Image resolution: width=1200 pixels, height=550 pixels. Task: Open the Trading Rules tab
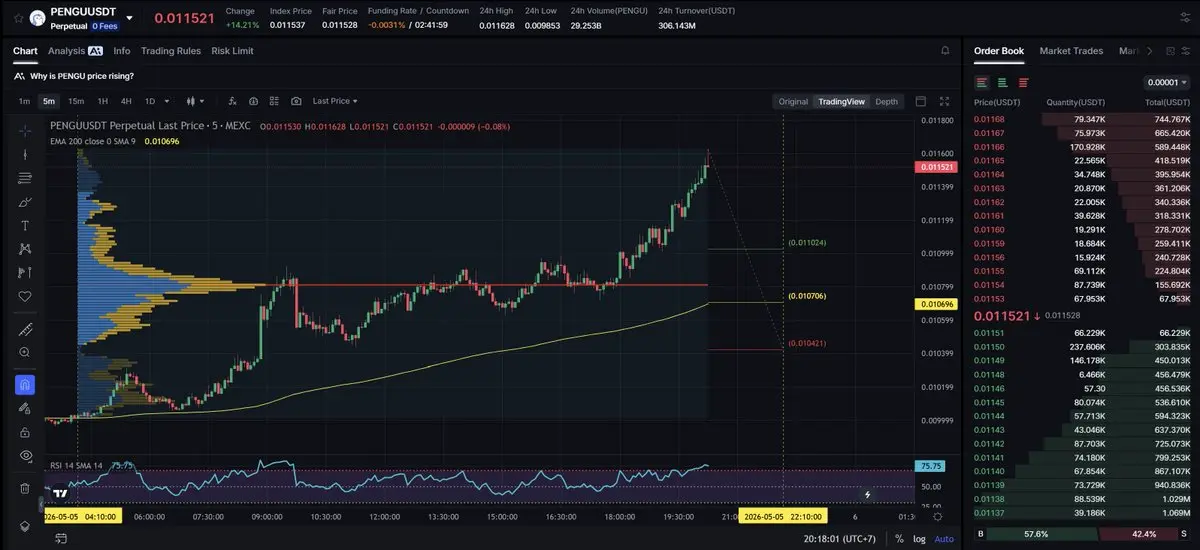pyautogui.click(x=171, y=51)
